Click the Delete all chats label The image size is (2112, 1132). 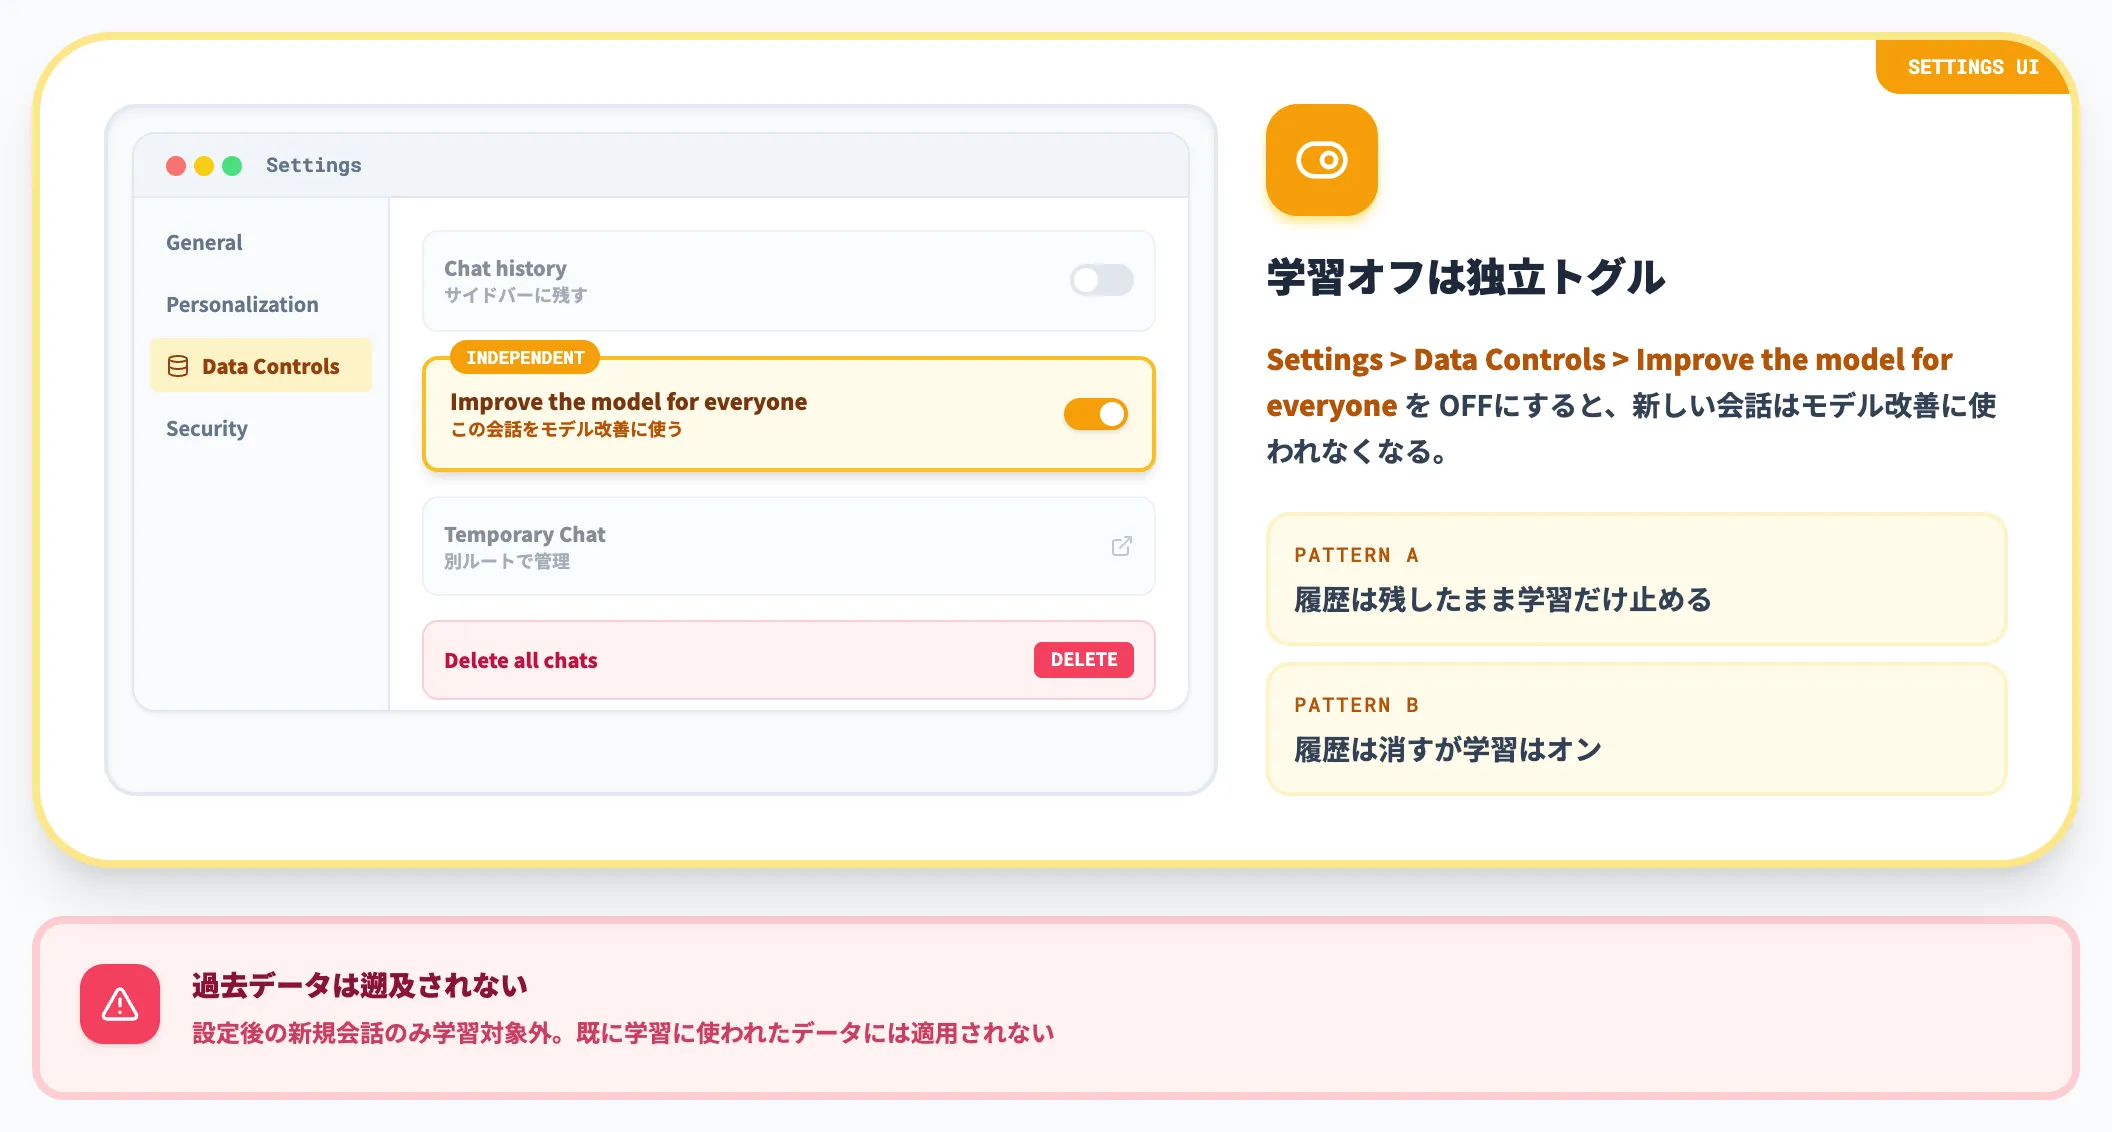click(x=521, y=660)
